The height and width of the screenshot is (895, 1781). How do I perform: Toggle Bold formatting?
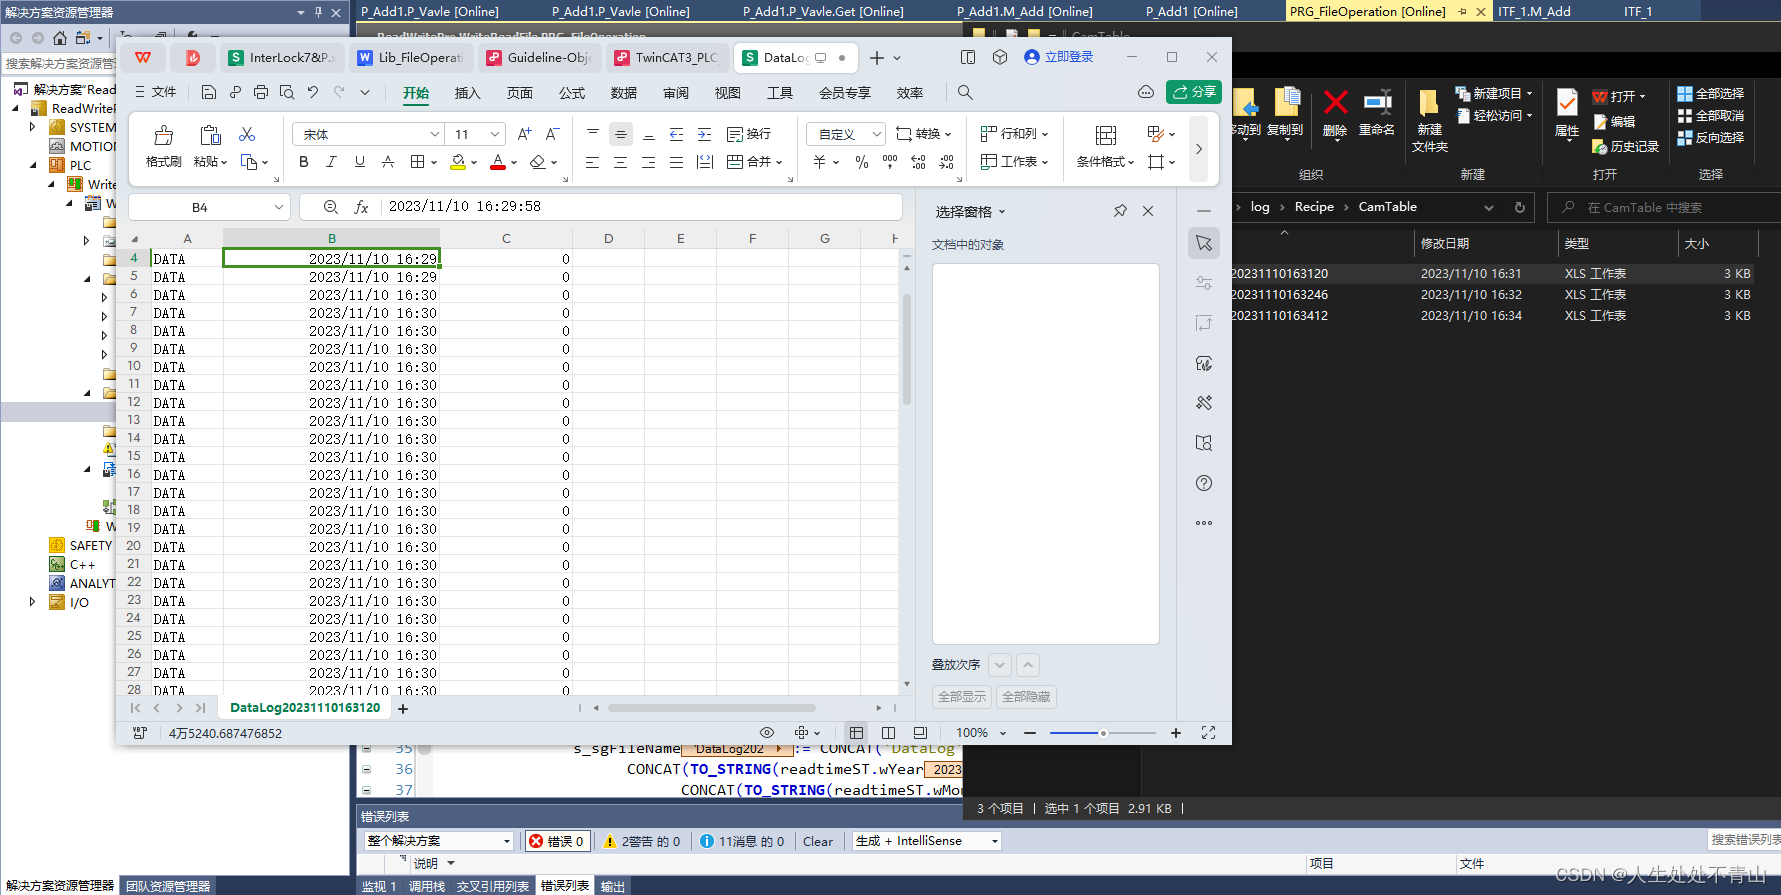pyautogui.click(x=304, y=162)
